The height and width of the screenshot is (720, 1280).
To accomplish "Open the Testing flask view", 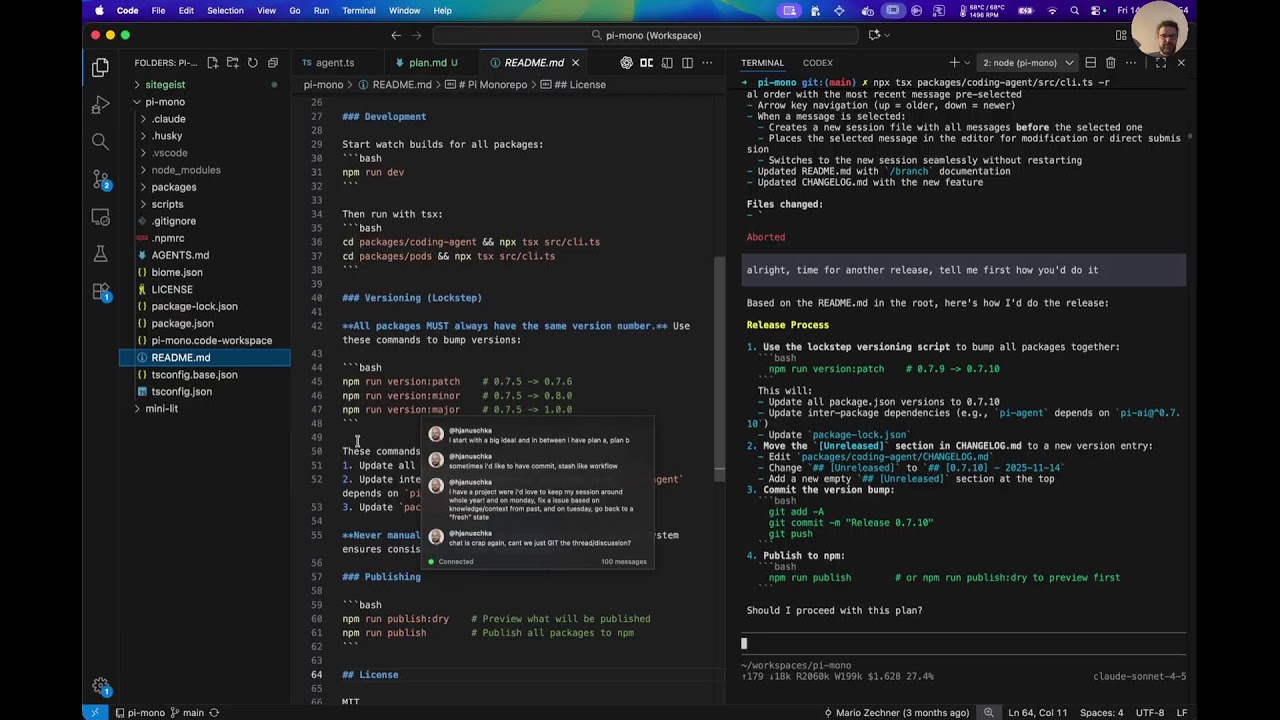I will click(100, 254).
